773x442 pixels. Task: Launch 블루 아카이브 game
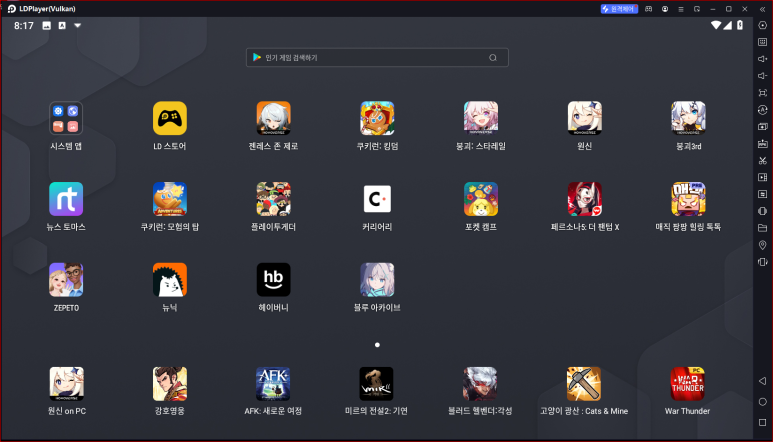pyautogui.click(x=377, y=280)
